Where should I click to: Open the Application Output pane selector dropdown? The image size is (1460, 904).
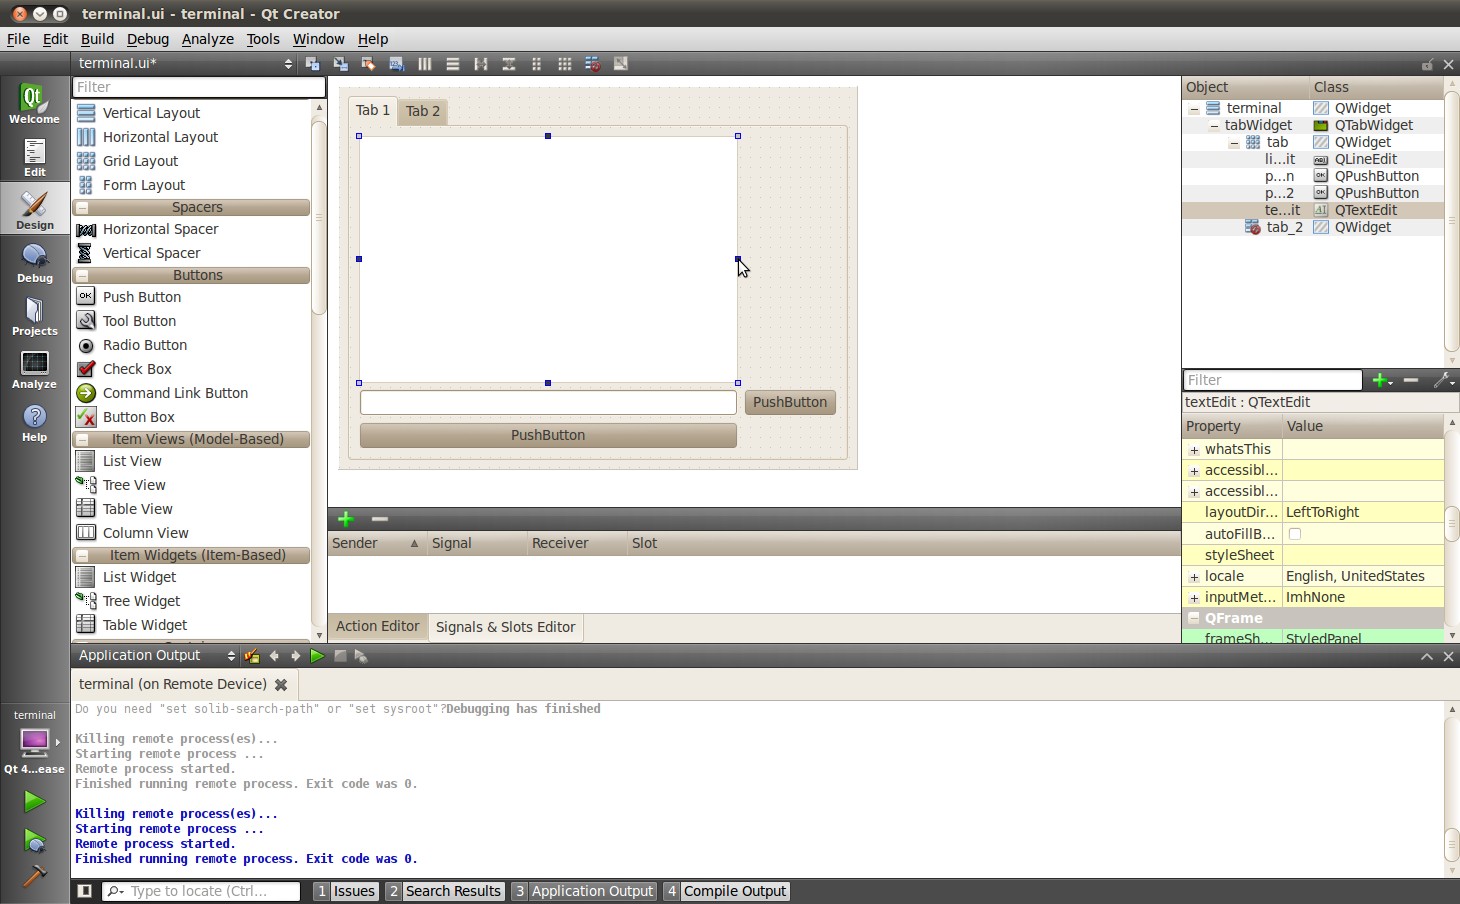[157, 656]
